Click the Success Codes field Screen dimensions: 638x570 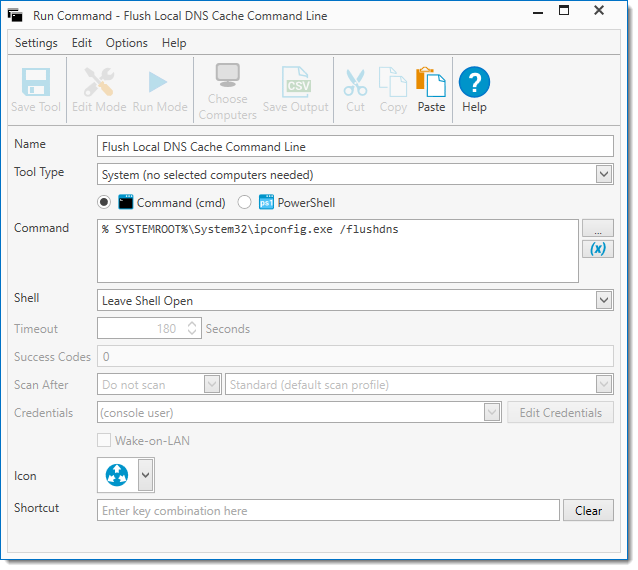pyautogui.click(x=355, y=356)
